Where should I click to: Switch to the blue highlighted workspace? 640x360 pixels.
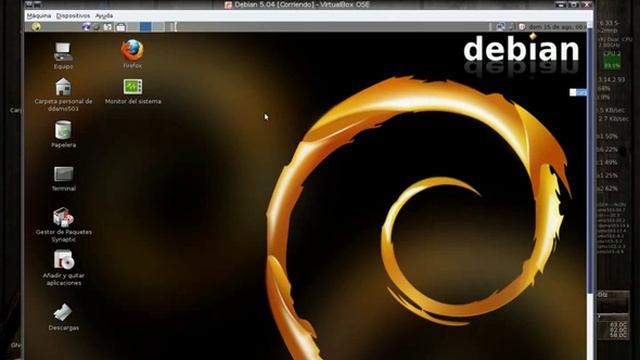tap(145, 27)
